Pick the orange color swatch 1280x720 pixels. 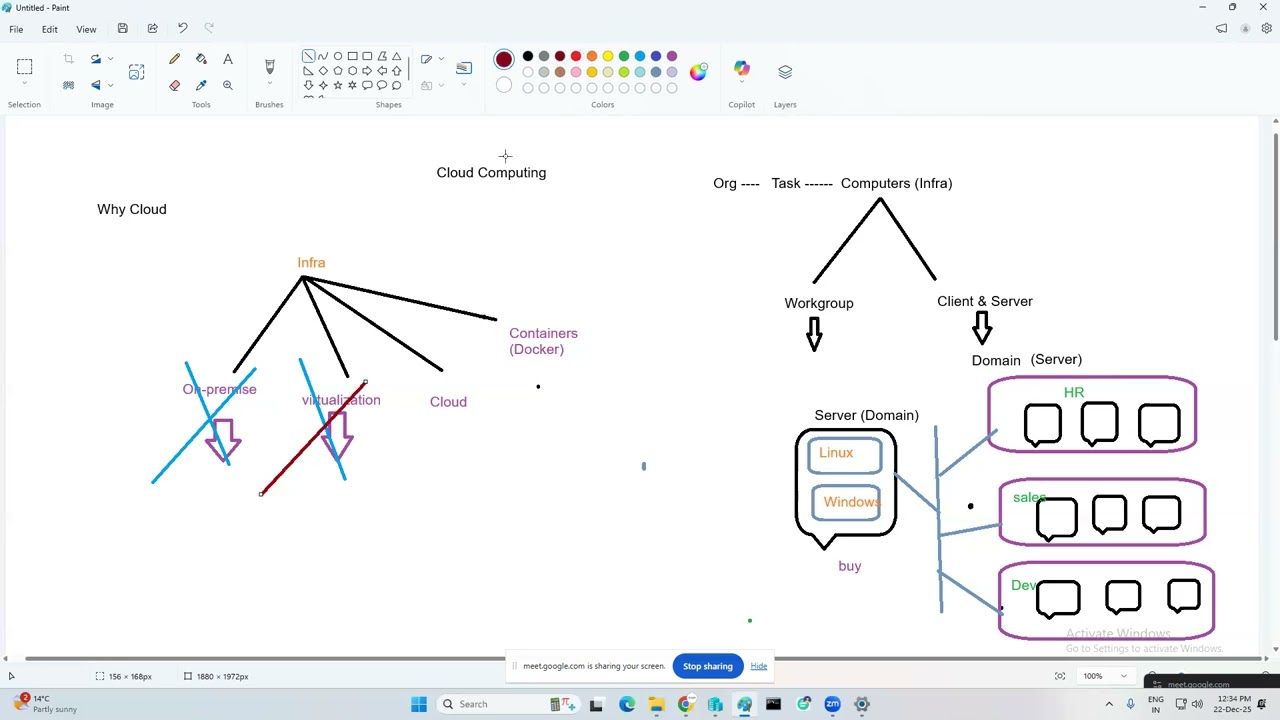click(x=592, y=56)
